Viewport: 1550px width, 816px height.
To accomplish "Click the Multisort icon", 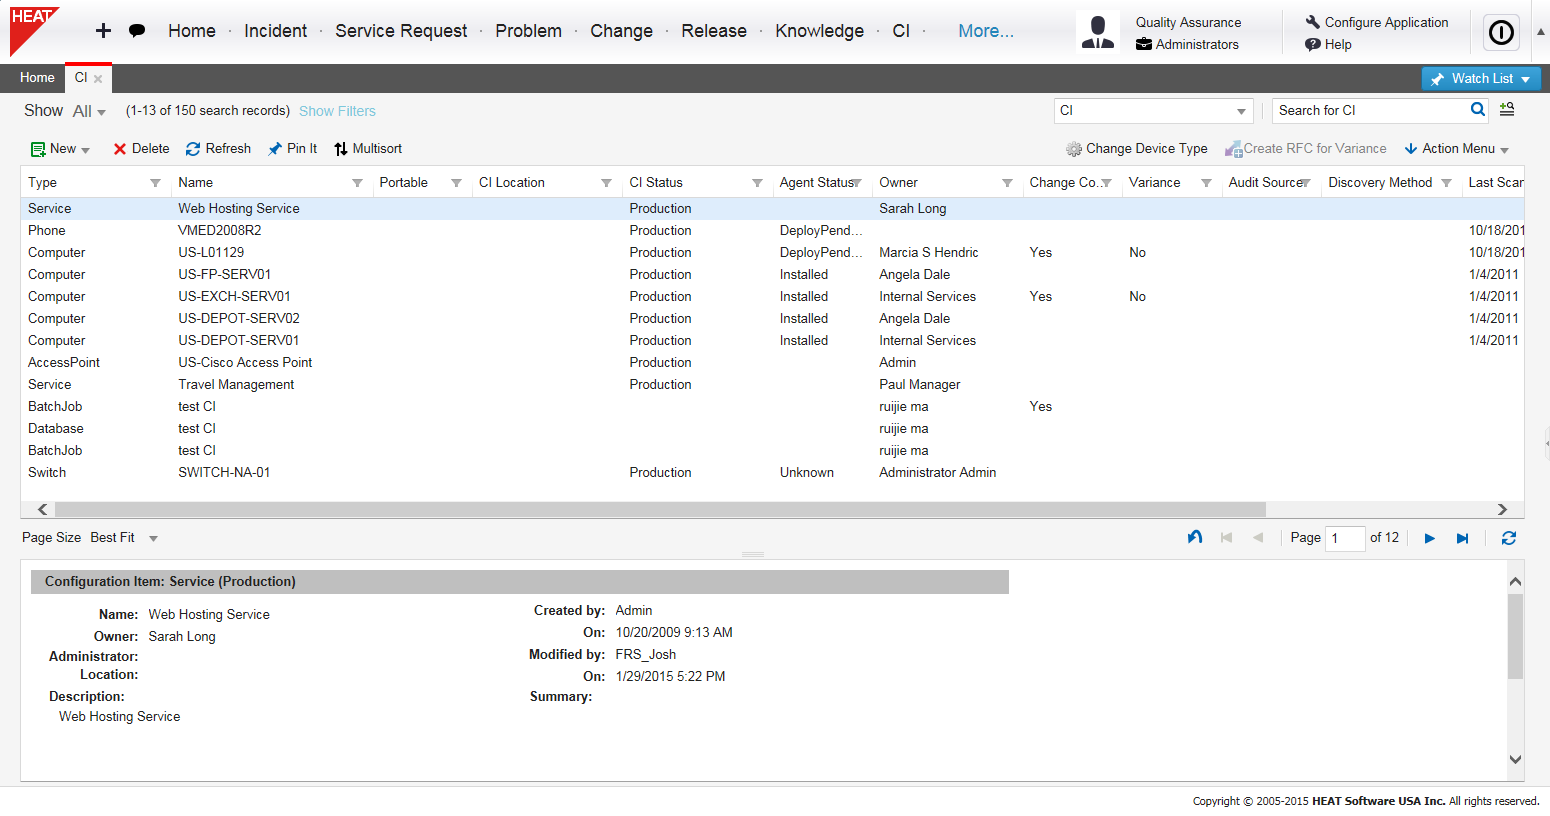I will pos(343,148).
